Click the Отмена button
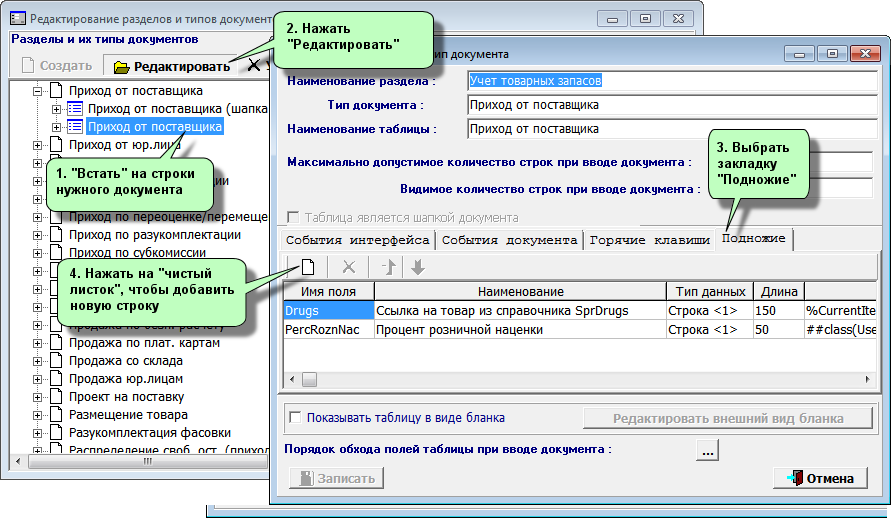Image resolution: width=891 pixels, height=518 pixels. coord(821,478)
